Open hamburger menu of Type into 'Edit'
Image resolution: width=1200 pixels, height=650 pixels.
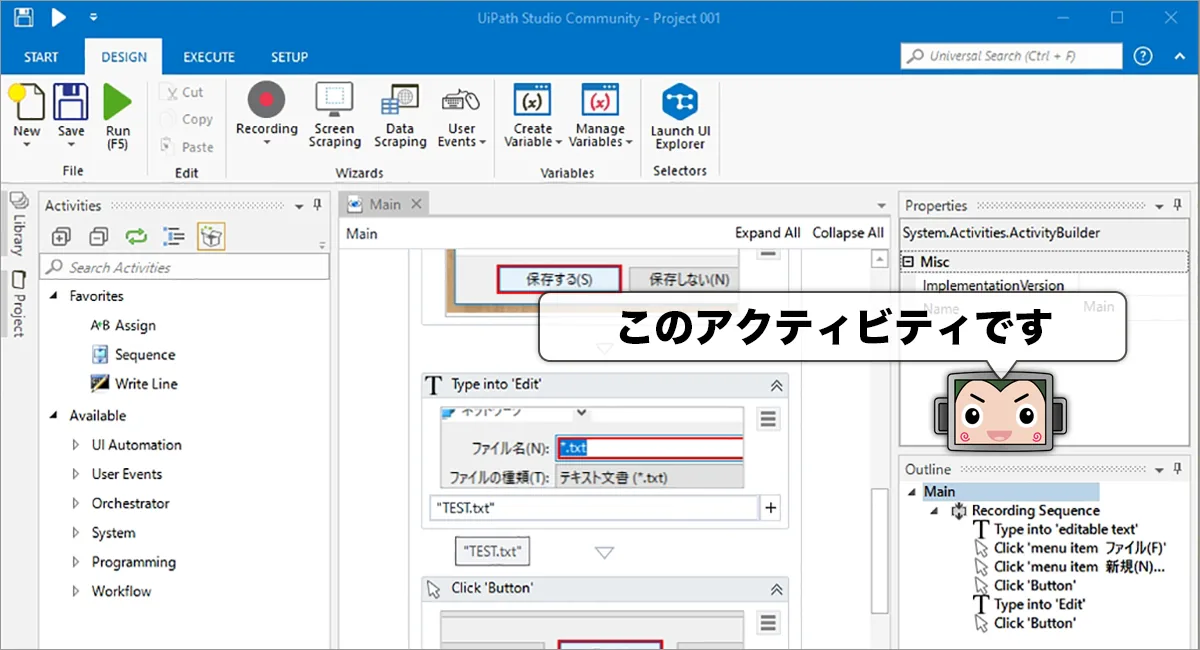click(x=768, y=419)
